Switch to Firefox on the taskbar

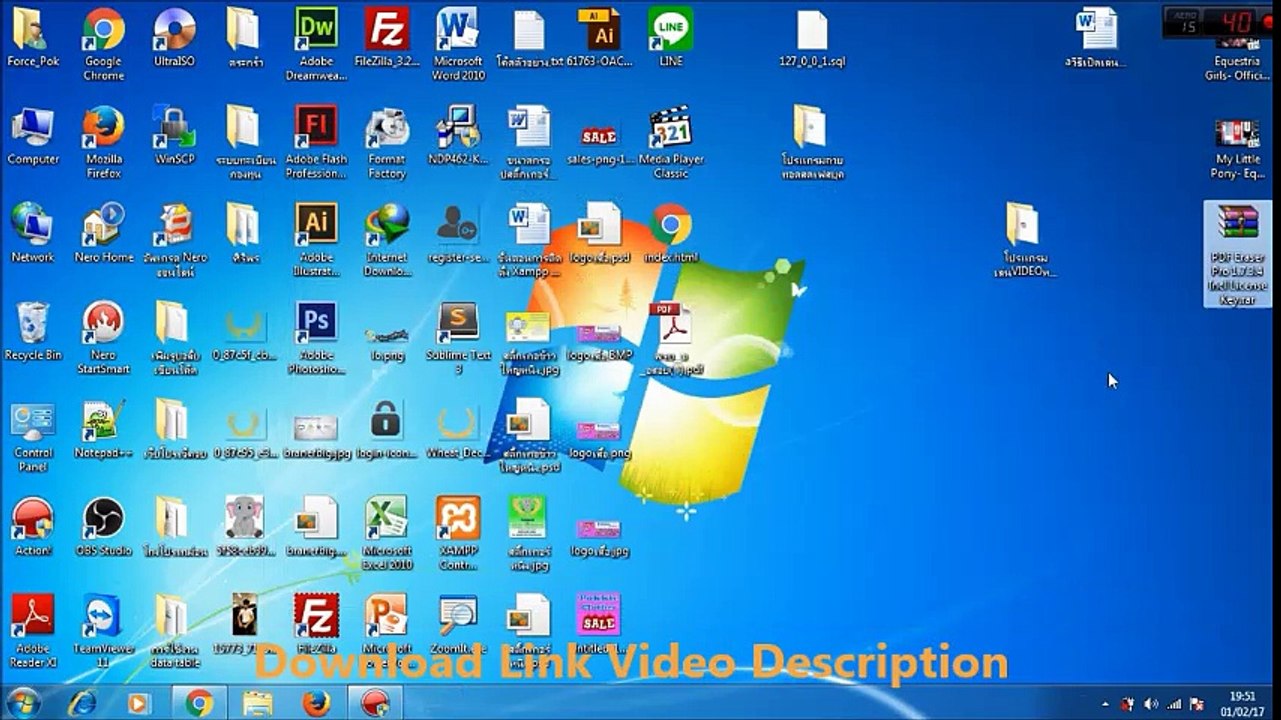(x=316, y=704)
